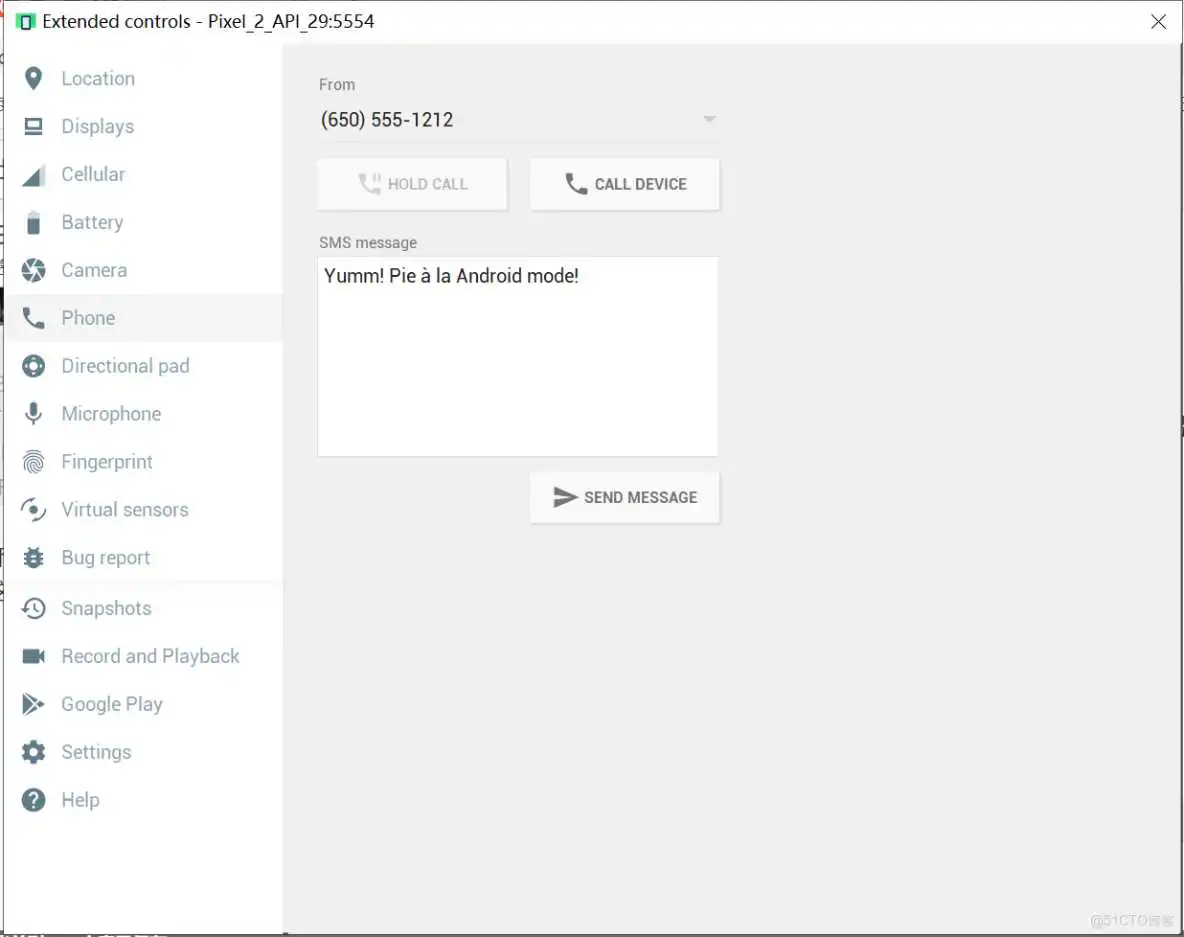Open Record and Playback section
The image size is (1184, 937).
pos(150,656)
